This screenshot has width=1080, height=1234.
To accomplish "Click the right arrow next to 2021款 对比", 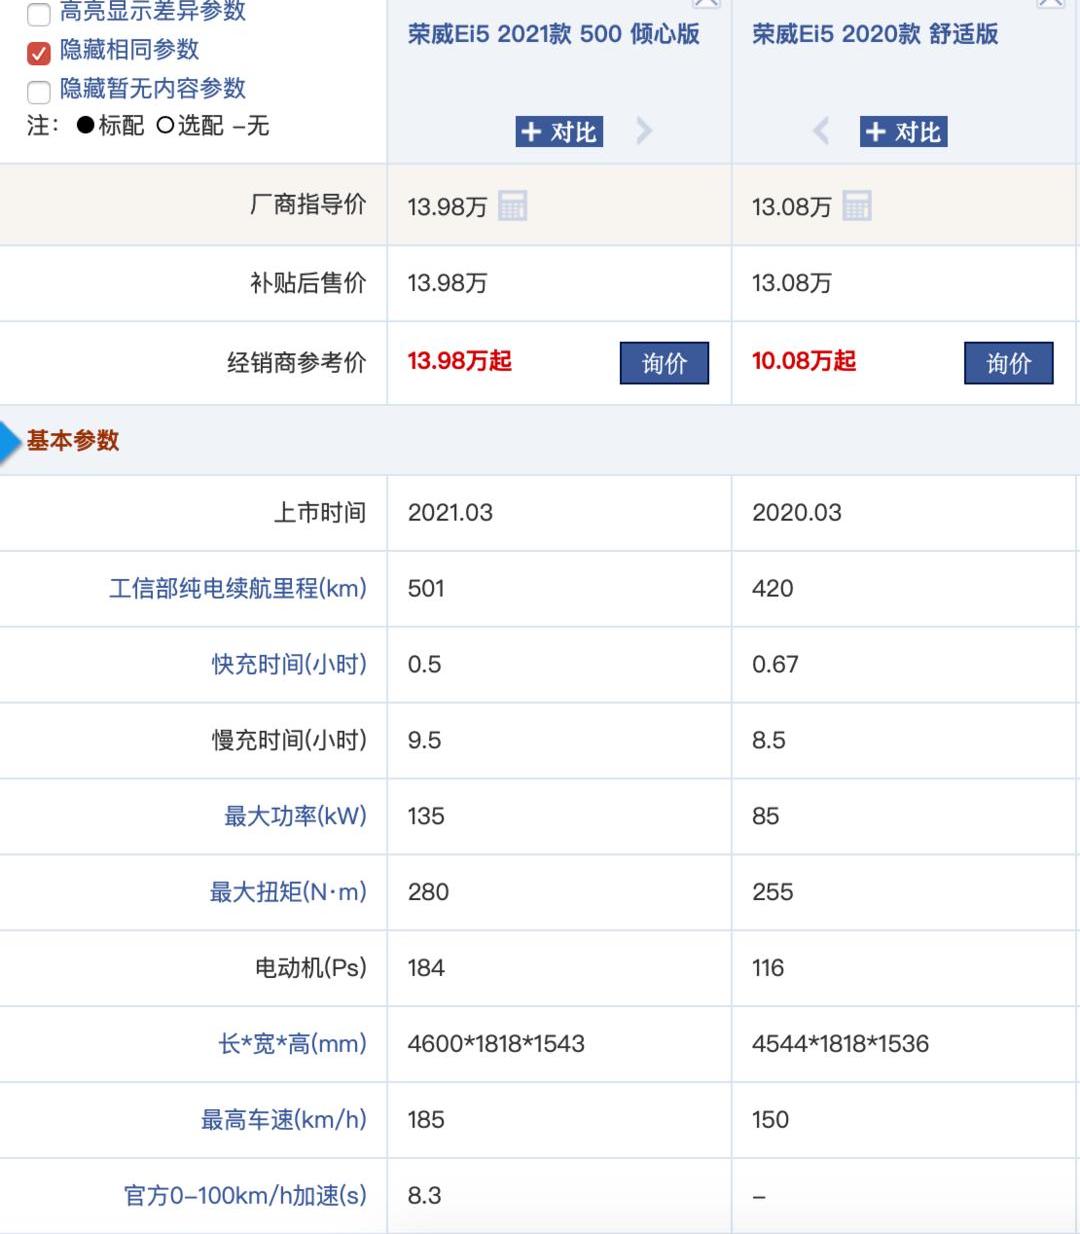I will pos(644,131).
